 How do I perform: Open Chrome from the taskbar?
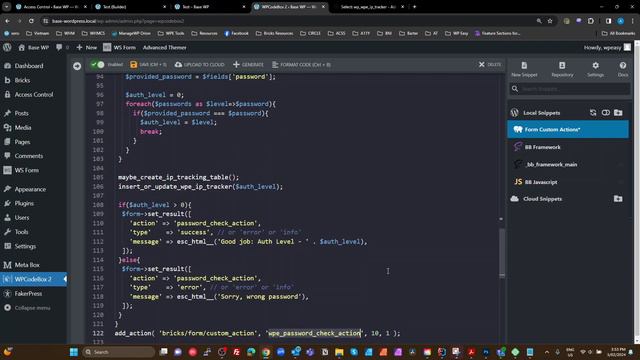click(x=266, y=352)
